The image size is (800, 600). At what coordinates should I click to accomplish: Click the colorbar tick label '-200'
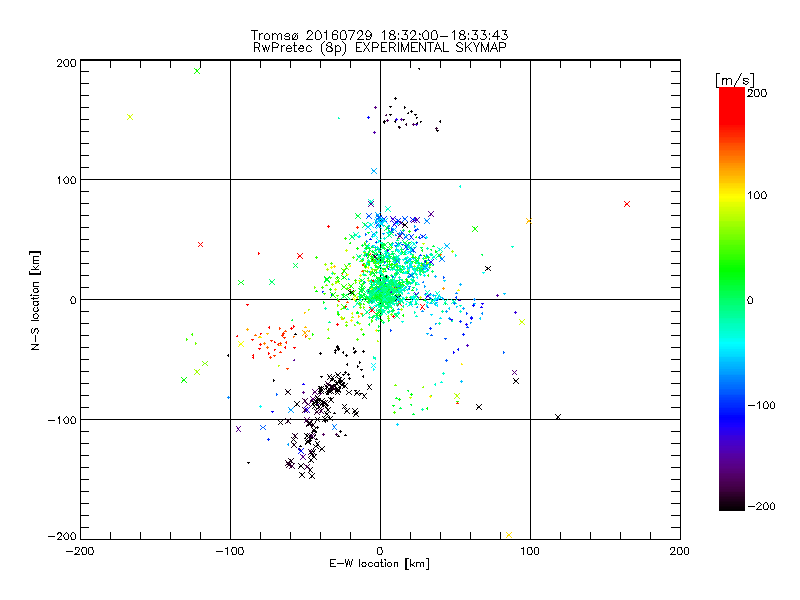tap(761, 506)
